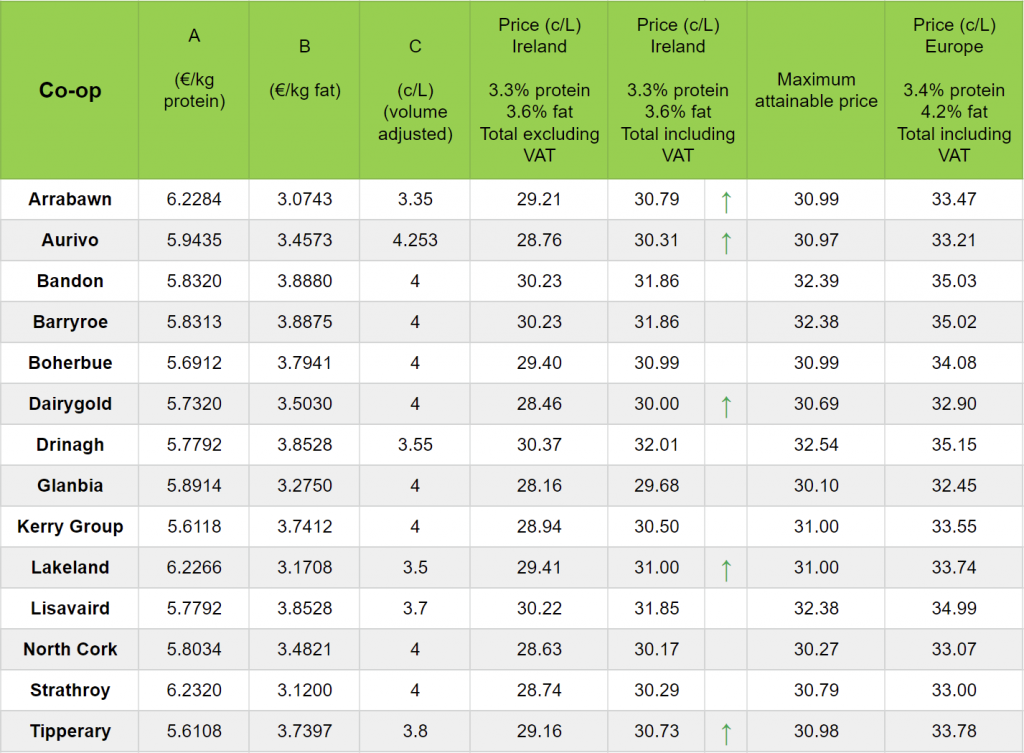Select the Co-op column header
Image resolution: width=1024 pixels, height=753 pixels.
(70, 91)
